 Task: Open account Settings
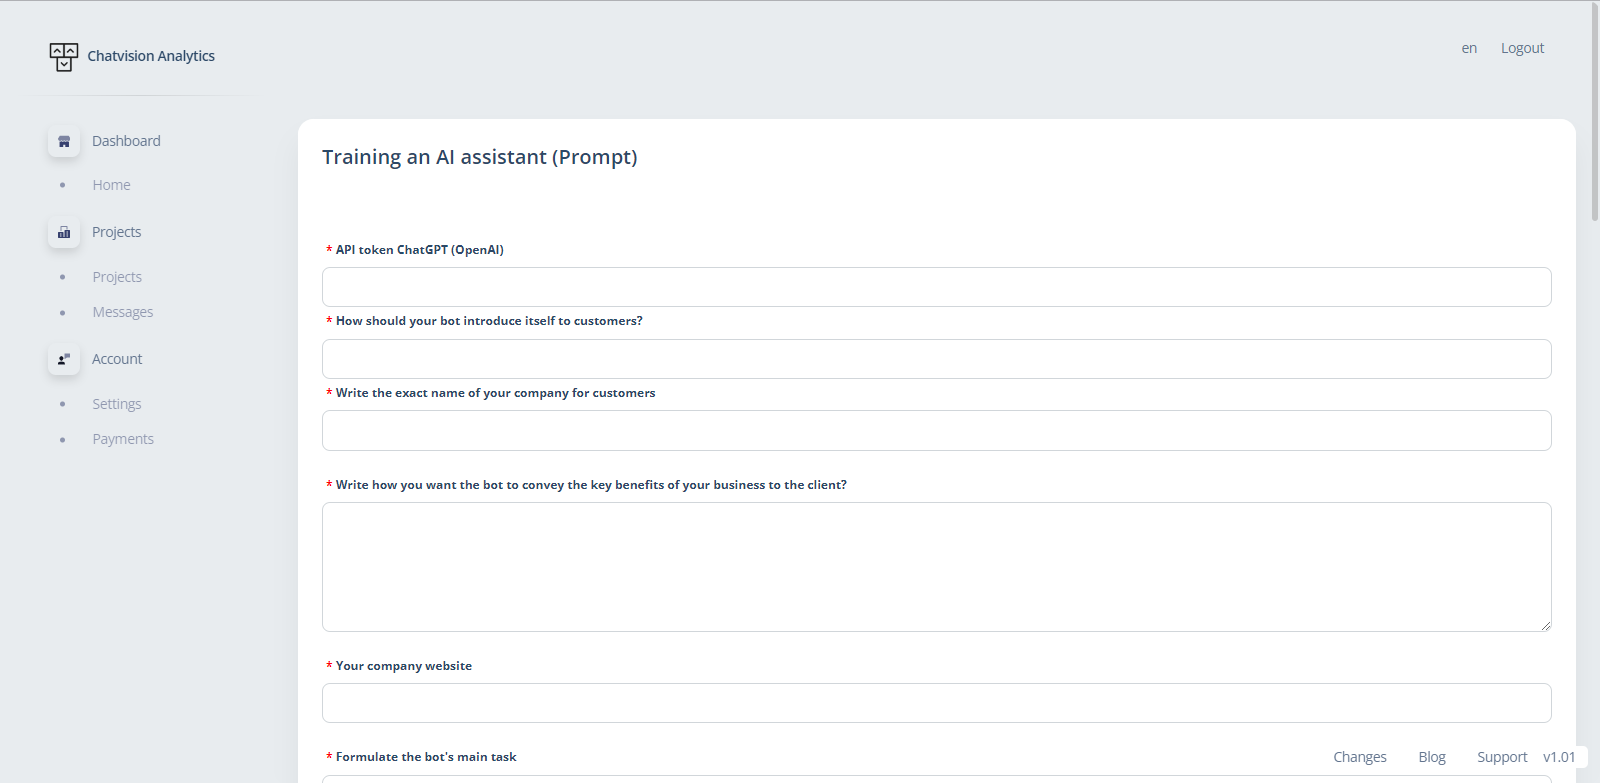coord(117,404)
